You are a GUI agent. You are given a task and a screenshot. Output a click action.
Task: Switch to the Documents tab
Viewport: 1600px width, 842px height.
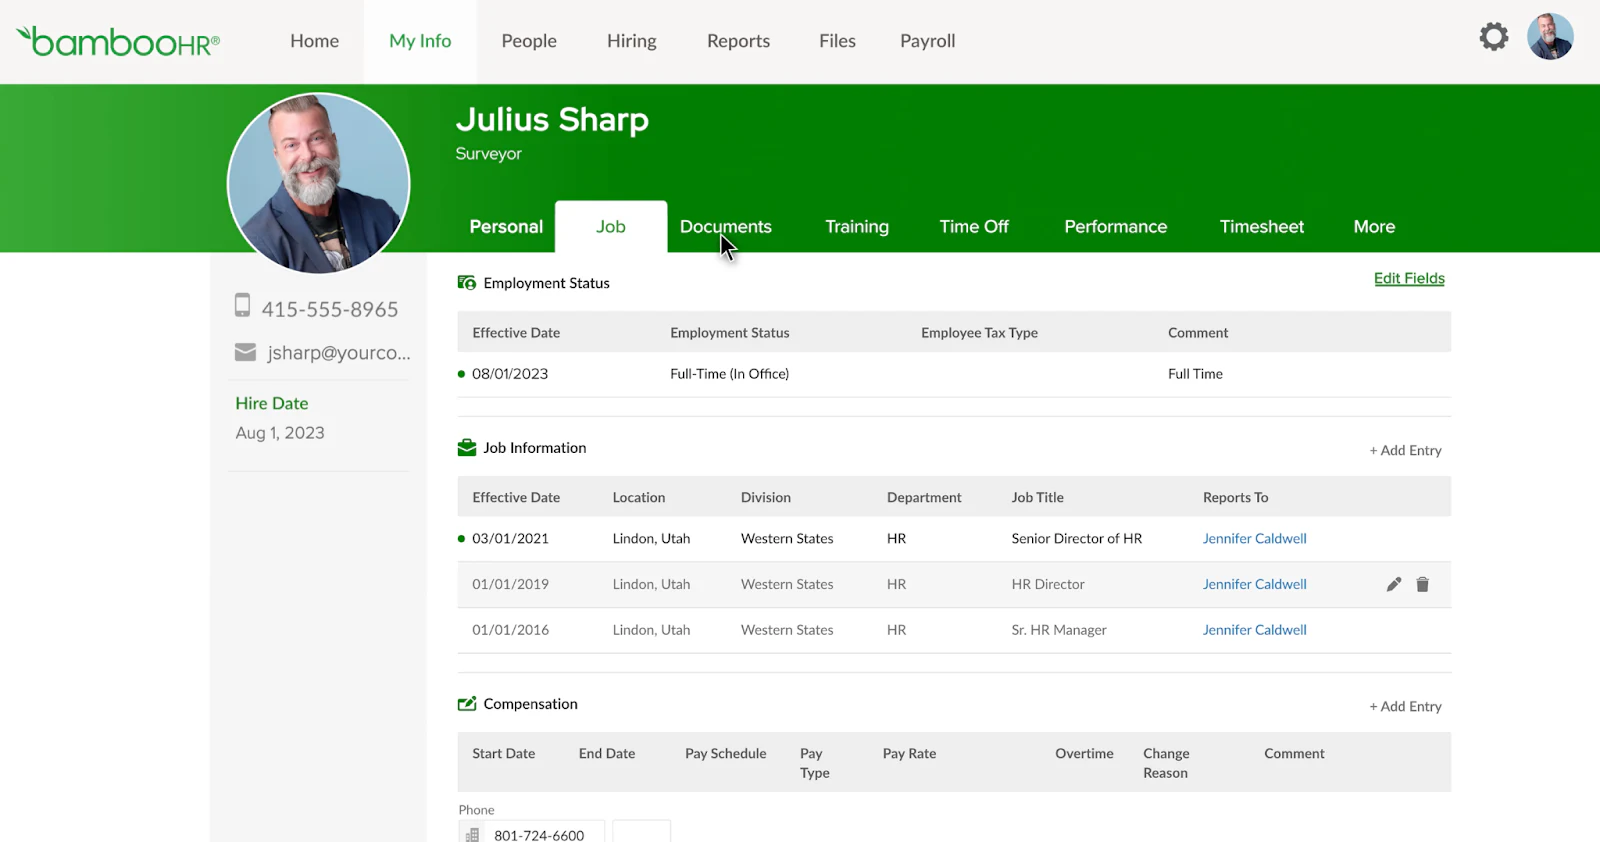tap(726, 227)
